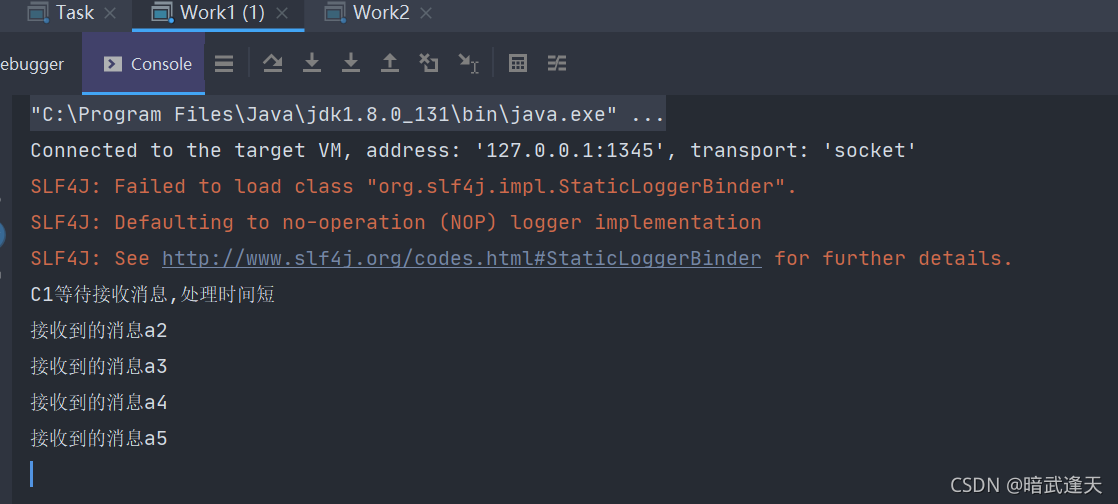Open the debug layout settings menu icon
The width and height of the screenshot is (1118, 504).
(224, 64)
